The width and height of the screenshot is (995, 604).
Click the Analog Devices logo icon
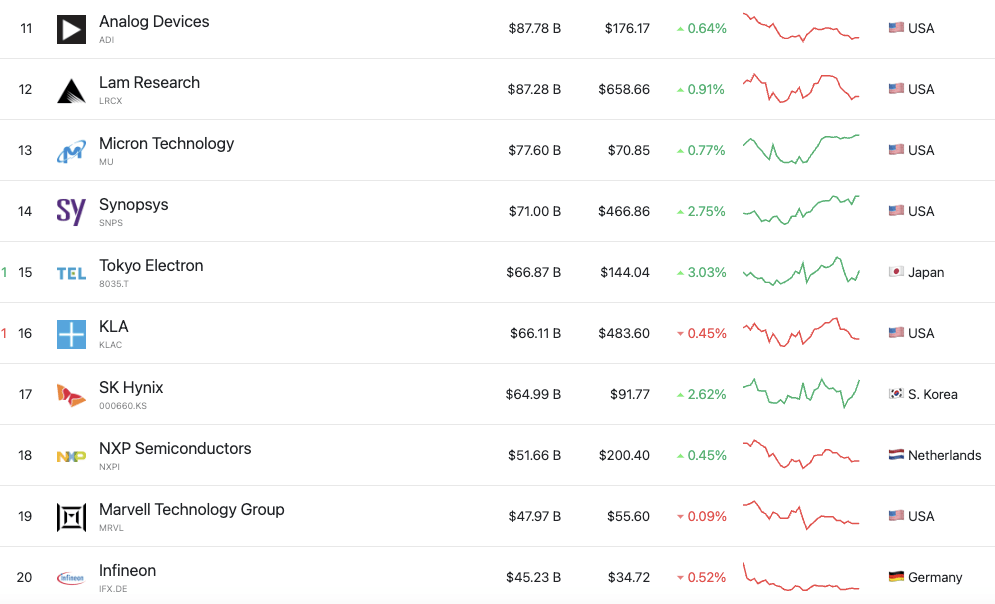coord(71,29)
